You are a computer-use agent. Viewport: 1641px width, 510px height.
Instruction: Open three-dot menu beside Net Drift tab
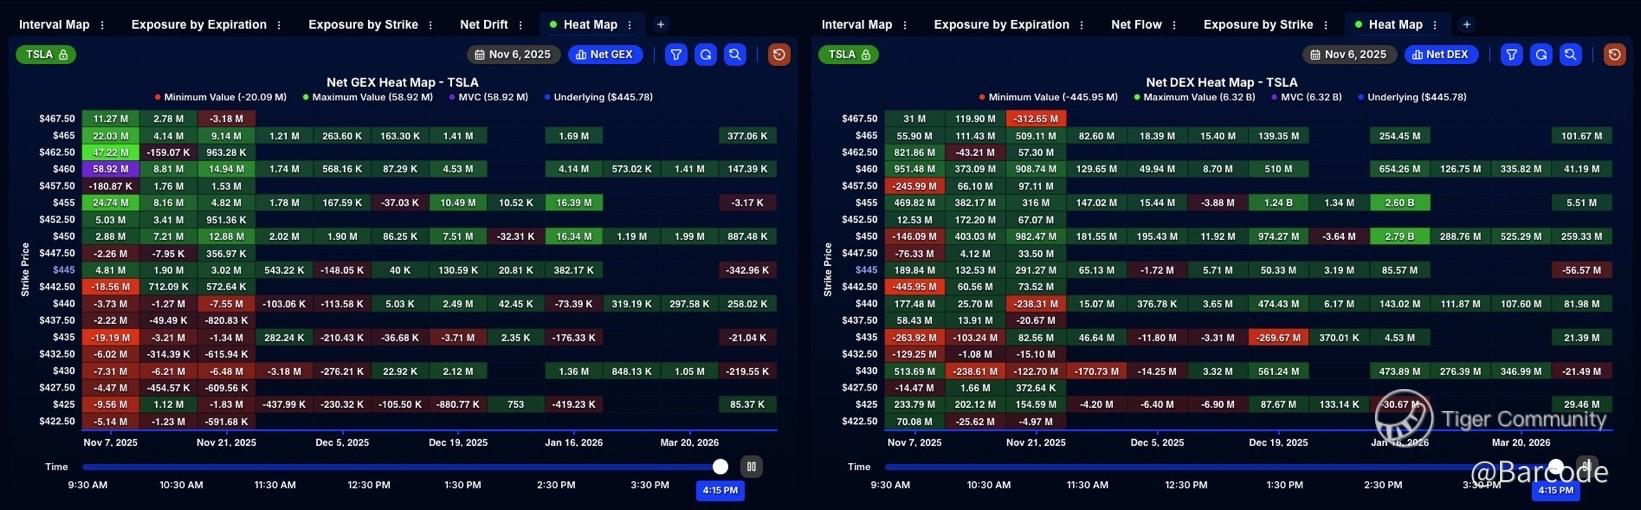pos(520,25)
